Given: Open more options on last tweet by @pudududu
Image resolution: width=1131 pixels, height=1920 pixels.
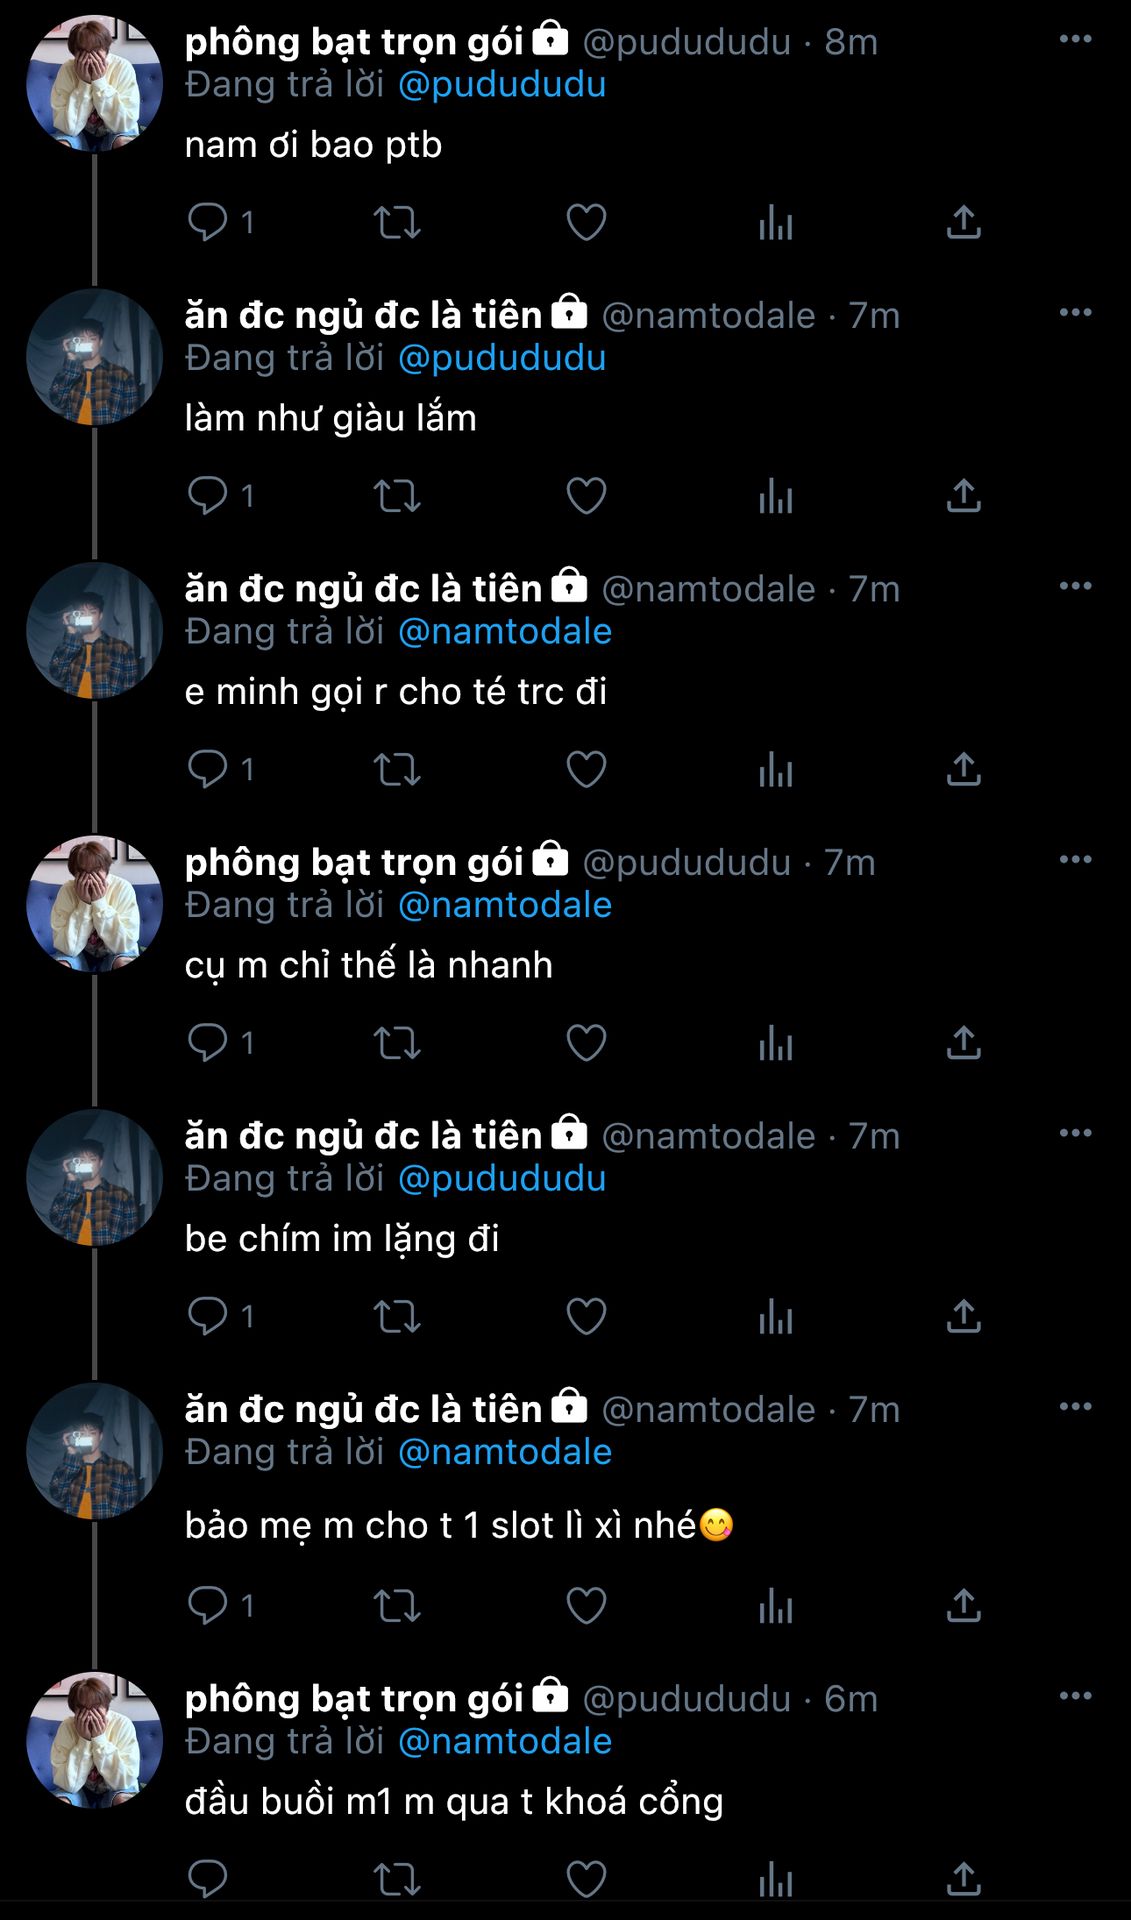Looking at the screenshot, I should 1075,1696.
